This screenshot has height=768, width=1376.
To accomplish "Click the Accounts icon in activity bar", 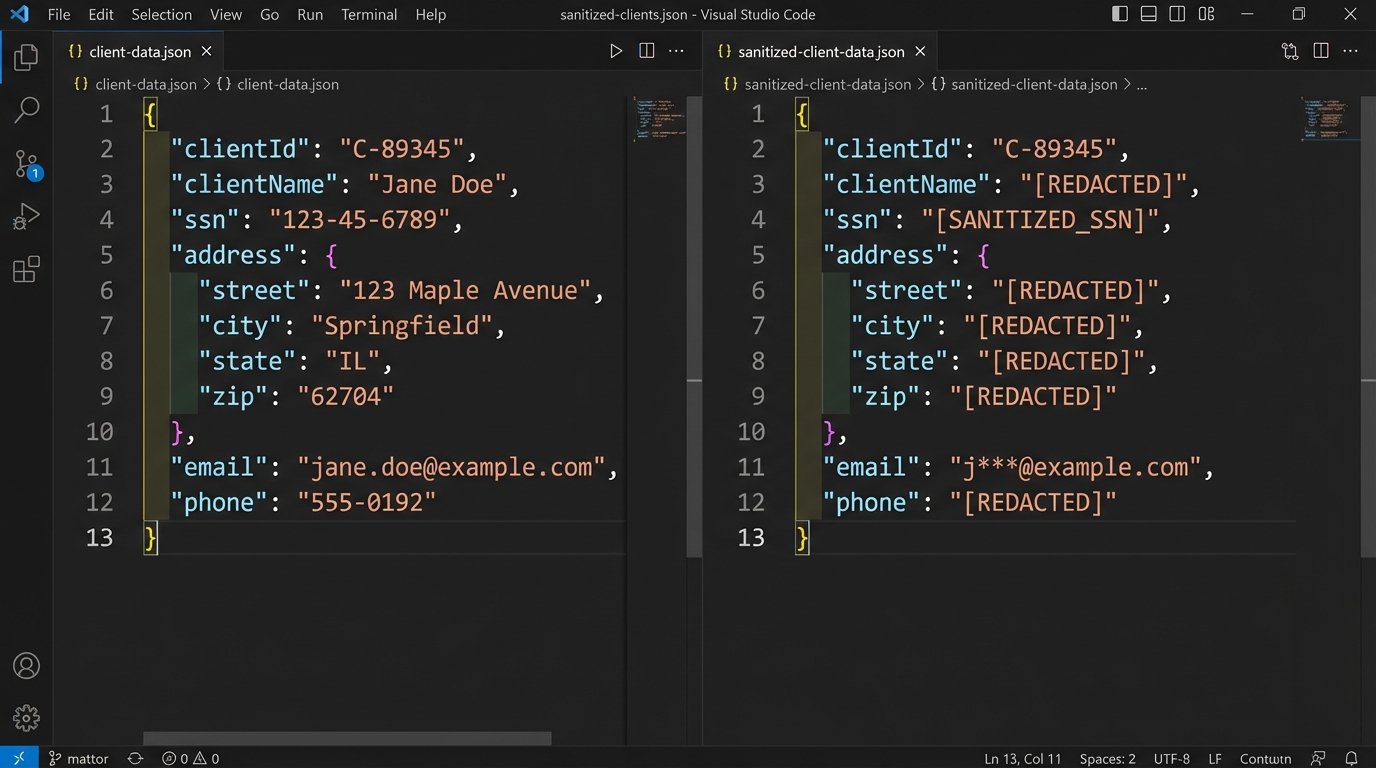I will coord(26,666).
